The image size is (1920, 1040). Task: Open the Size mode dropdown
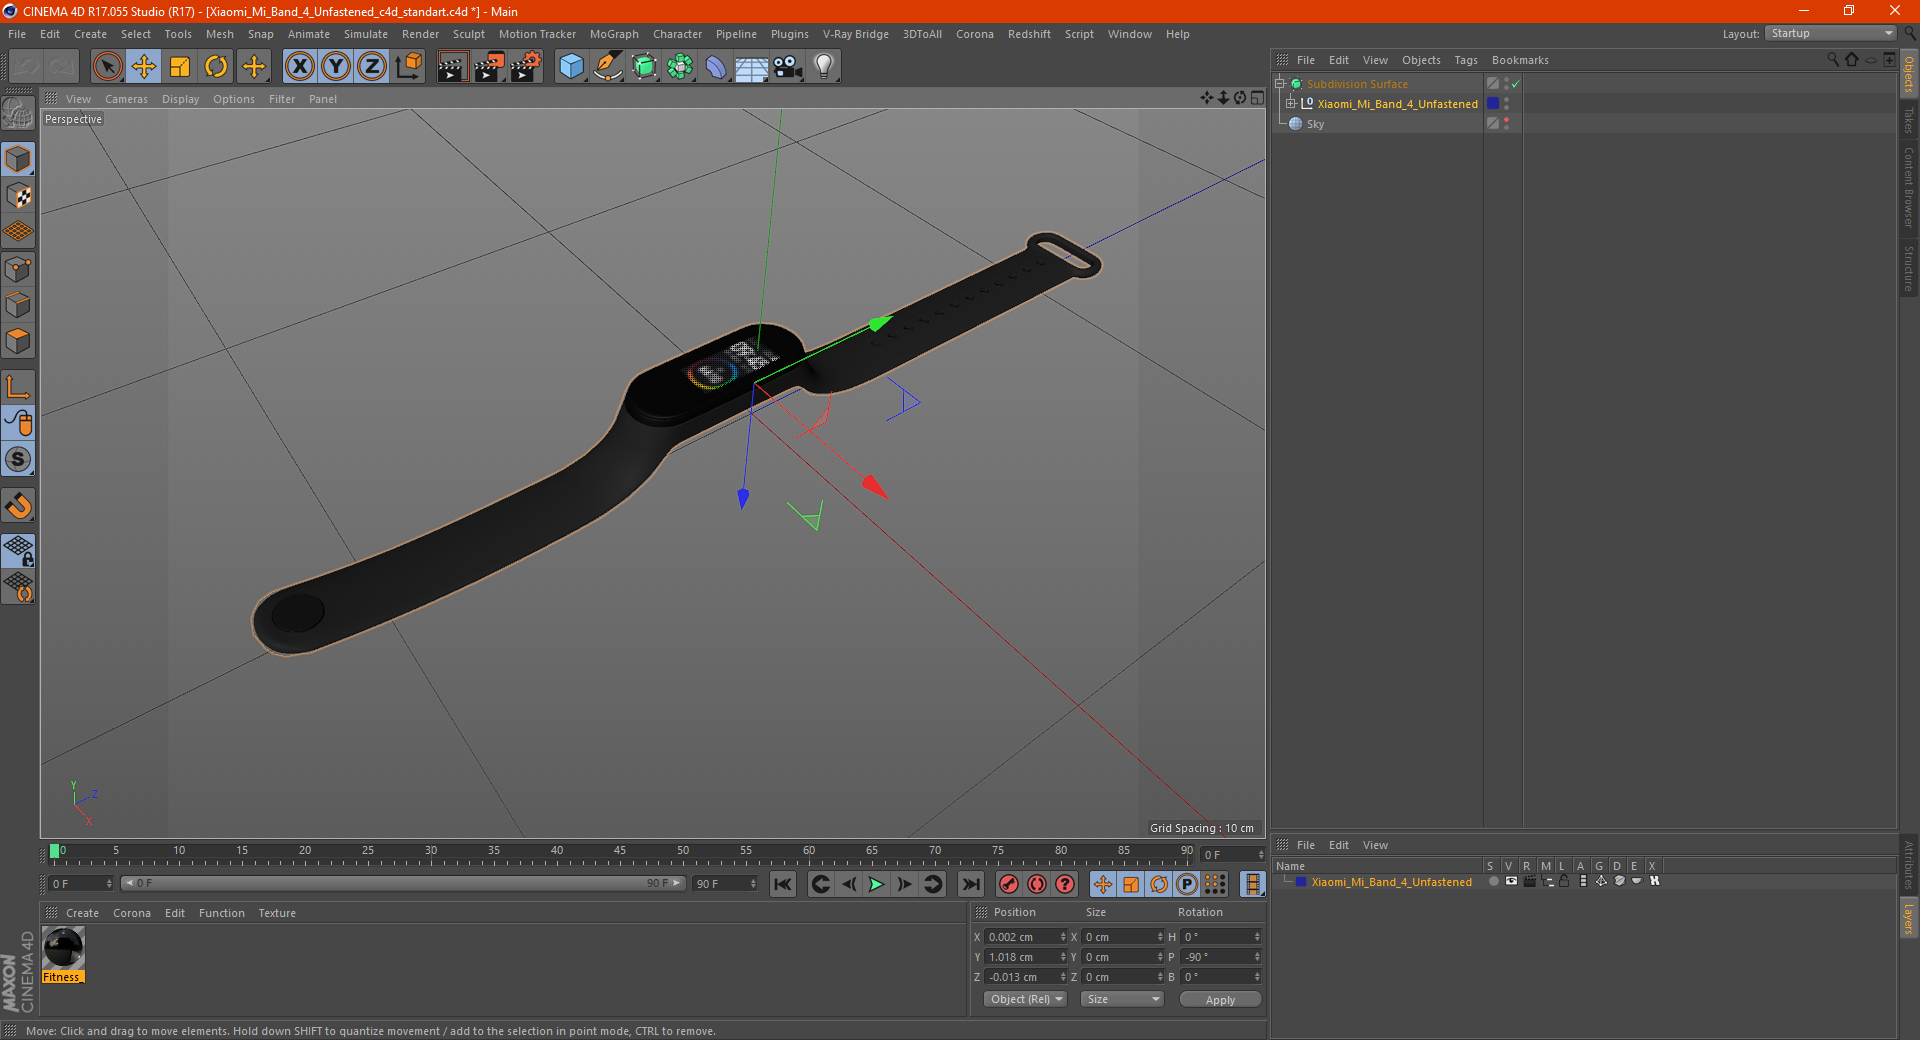[x=1122, y=999]
